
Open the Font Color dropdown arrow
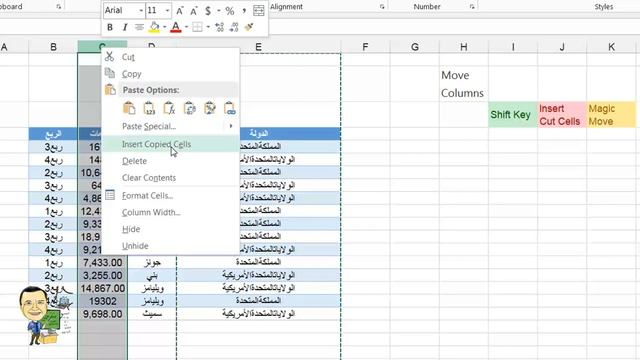click(x=186, y=27)
